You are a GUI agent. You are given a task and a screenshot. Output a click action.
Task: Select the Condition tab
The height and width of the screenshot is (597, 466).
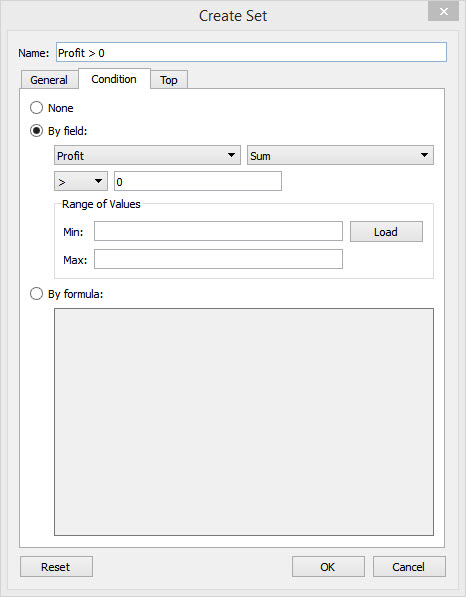[x=114, y=79]
